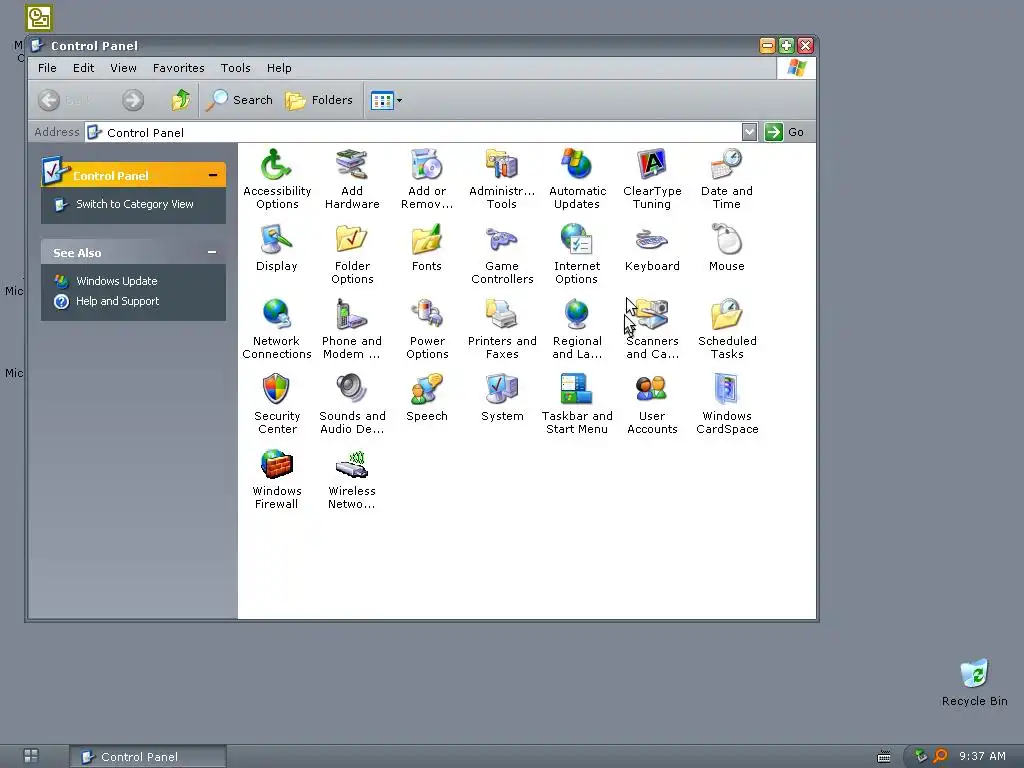Select the Power Options icon

(427, 328)
